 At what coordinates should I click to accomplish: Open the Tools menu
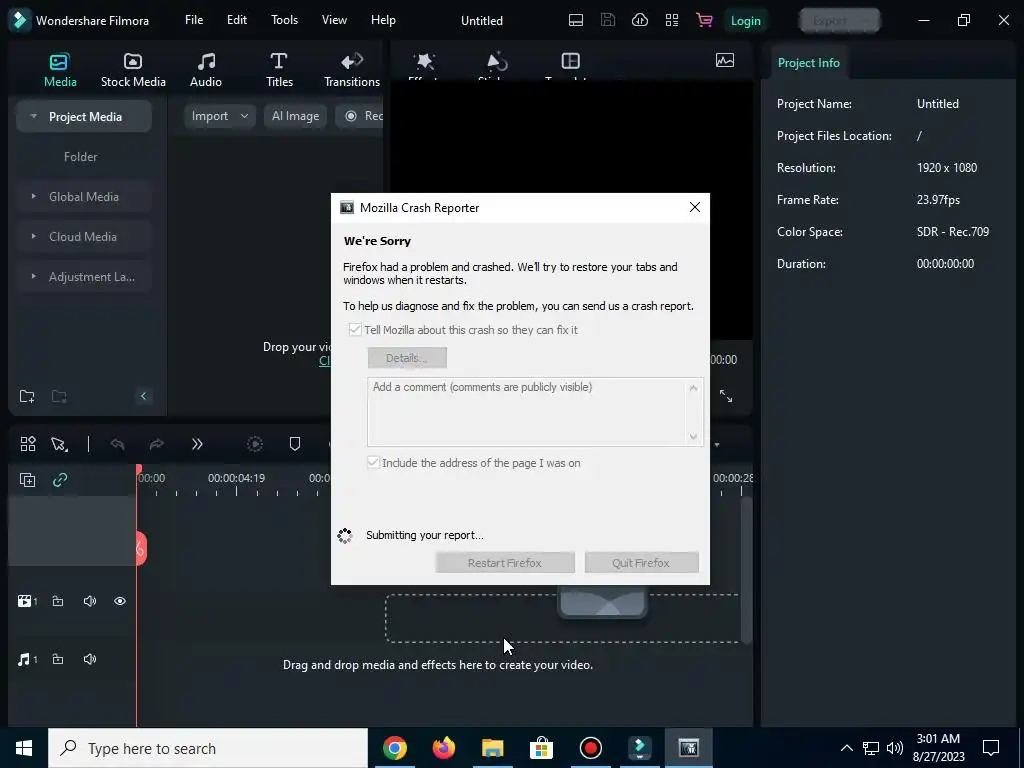284,20
